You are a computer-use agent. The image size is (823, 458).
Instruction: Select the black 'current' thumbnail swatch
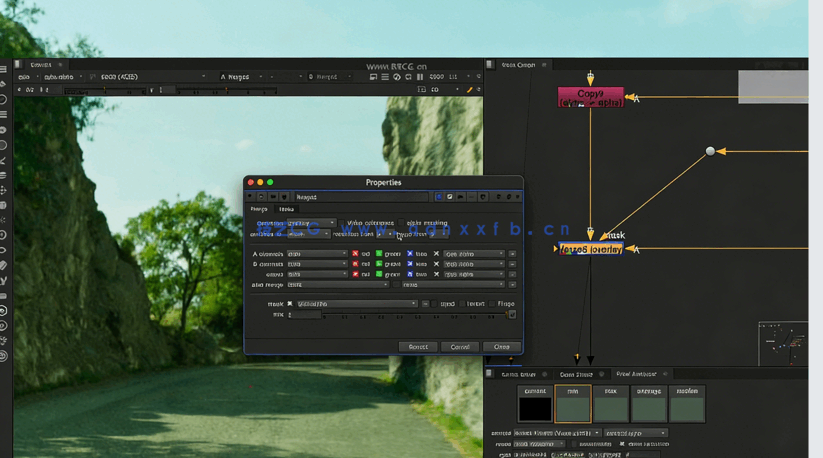535,407
